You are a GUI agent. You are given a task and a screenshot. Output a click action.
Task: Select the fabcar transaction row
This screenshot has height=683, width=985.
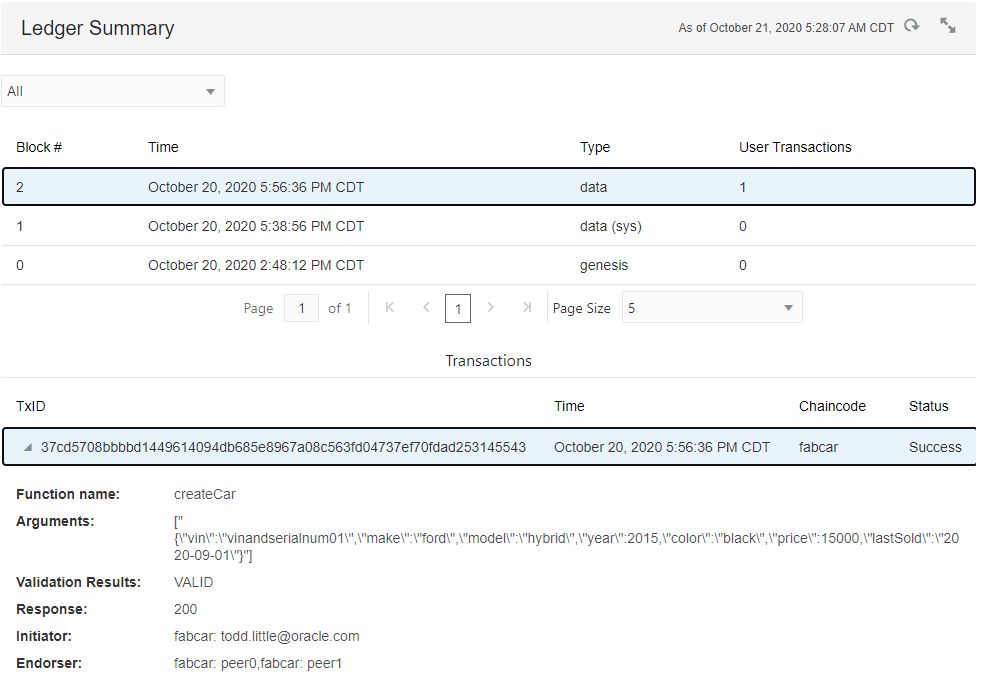click(x=400, y=447)
